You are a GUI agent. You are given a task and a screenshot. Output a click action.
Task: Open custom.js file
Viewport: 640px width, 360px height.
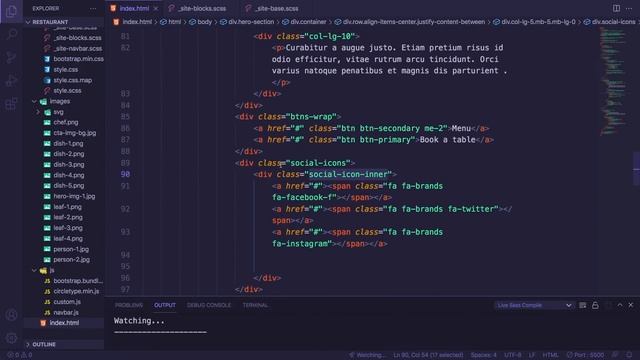point(67,302)
